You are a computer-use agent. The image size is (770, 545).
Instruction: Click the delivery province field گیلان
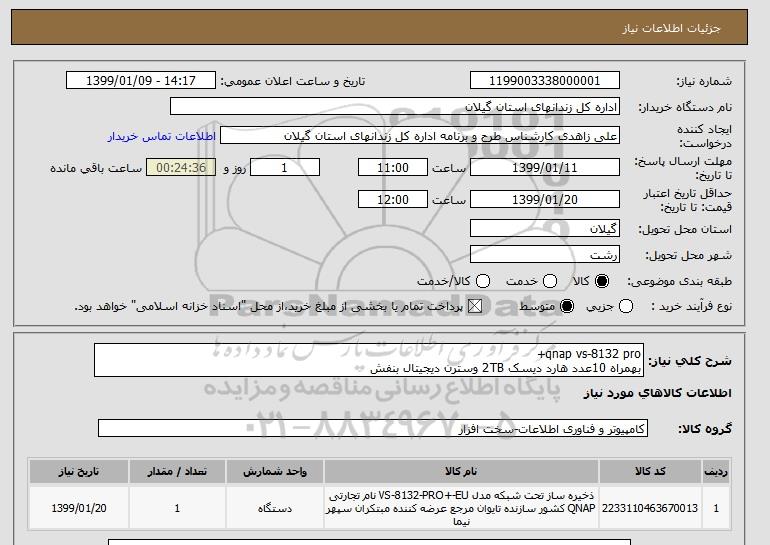pos(545,229)
